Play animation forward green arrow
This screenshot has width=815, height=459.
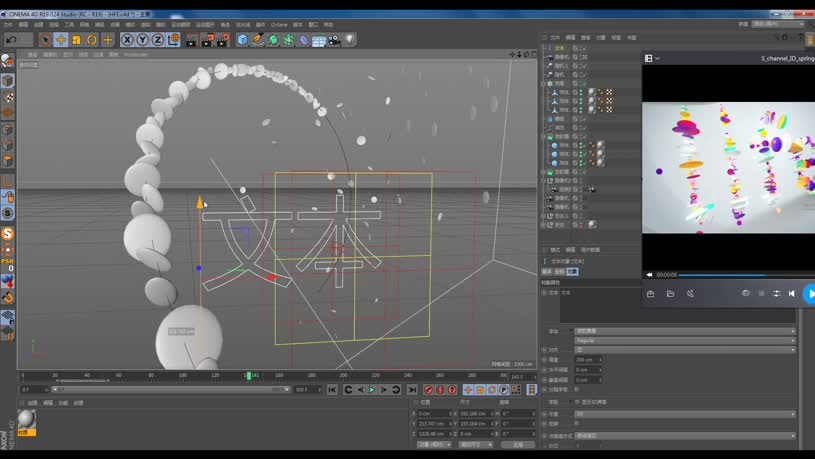[372, 389]
